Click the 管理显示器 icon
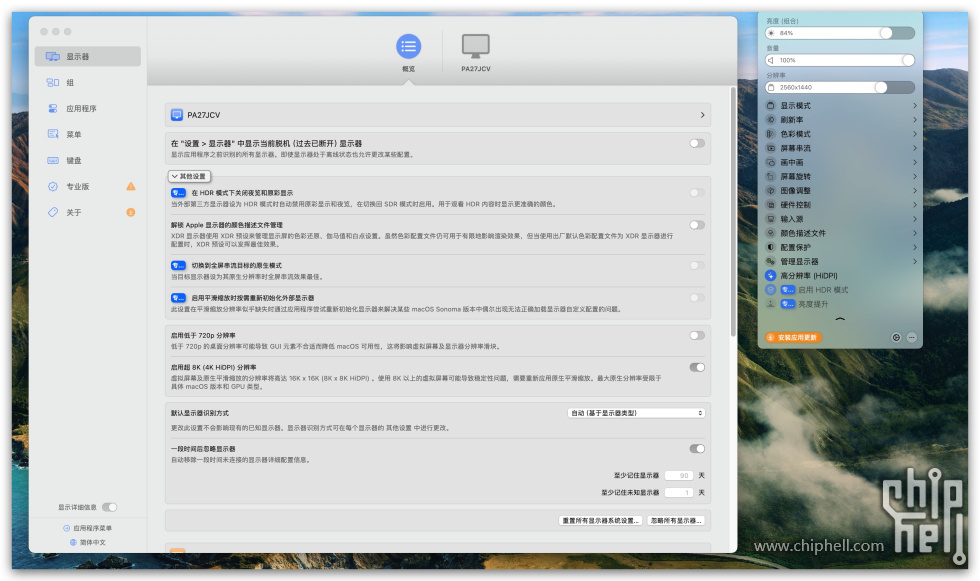The width and height of the screenshot is (980, 581). tap(771, 261)
